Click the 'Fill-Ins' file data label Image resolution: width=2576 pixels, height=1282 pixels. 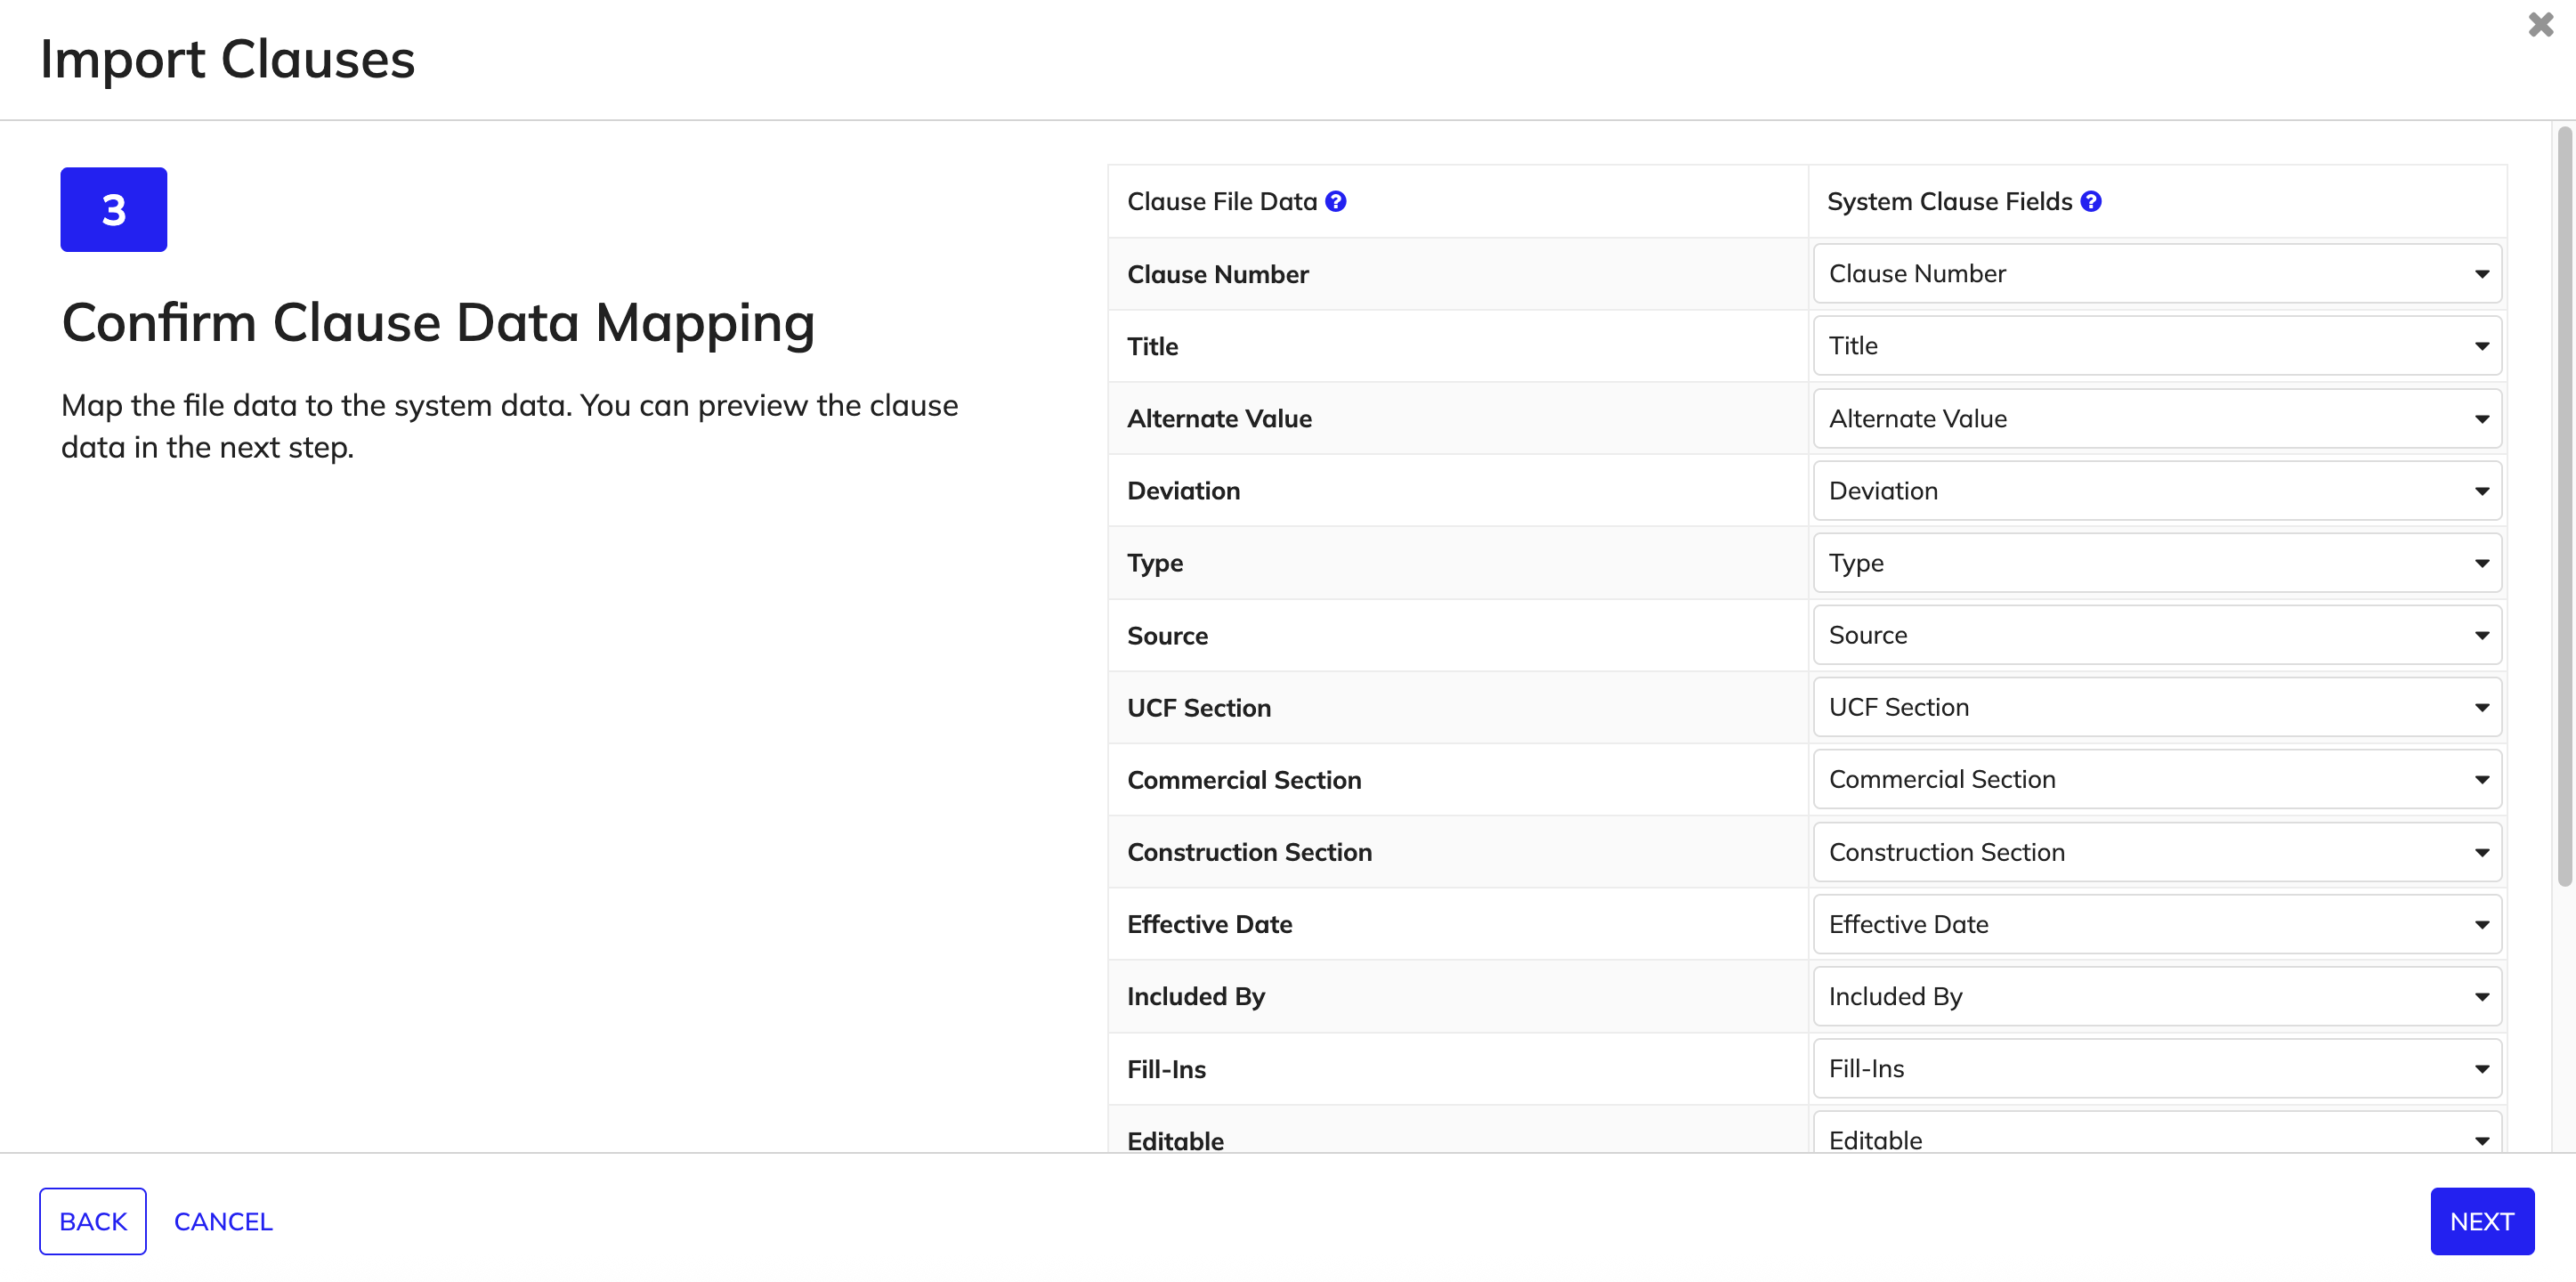click(1166, 1069)
